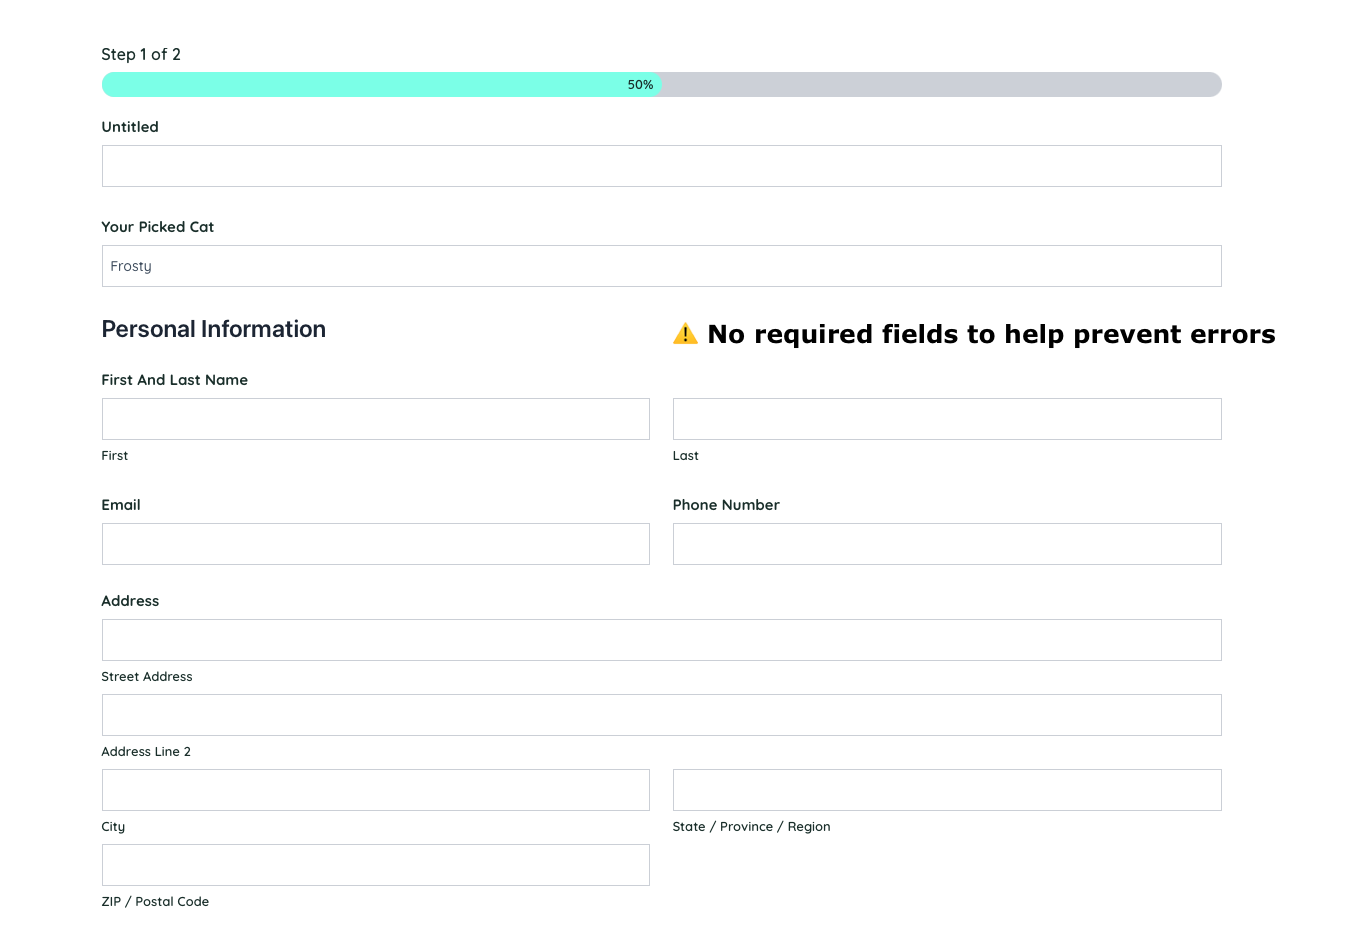Viewport: 1367px width, 938px height.
Task: Click the warning triangle icon
Action: point(686,334)
